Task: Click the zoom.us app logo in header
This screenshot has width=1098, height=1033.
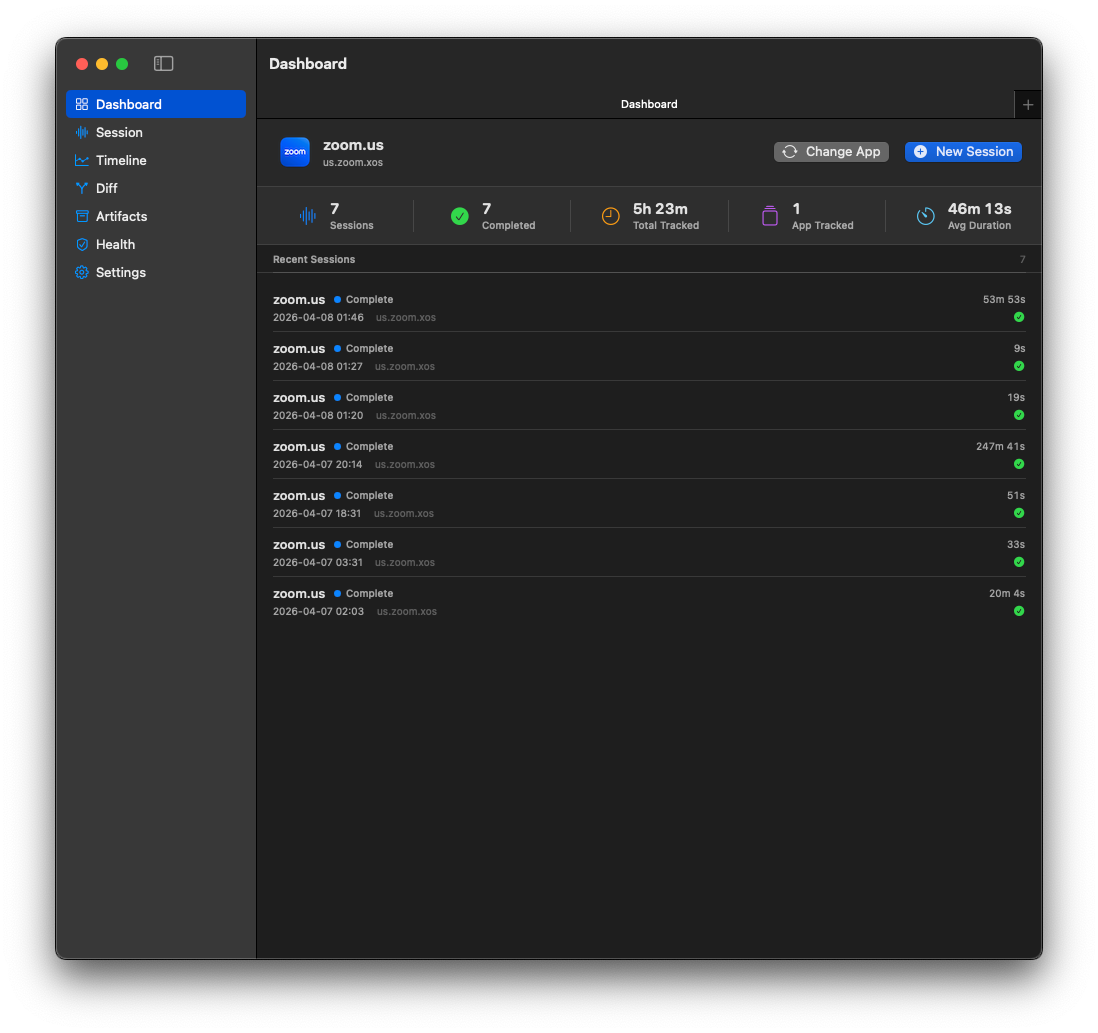Action: click(294, 151)
